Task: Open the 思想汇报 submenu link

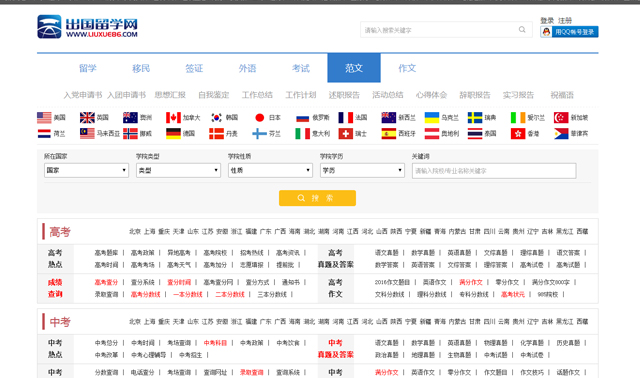Action: 170,95
